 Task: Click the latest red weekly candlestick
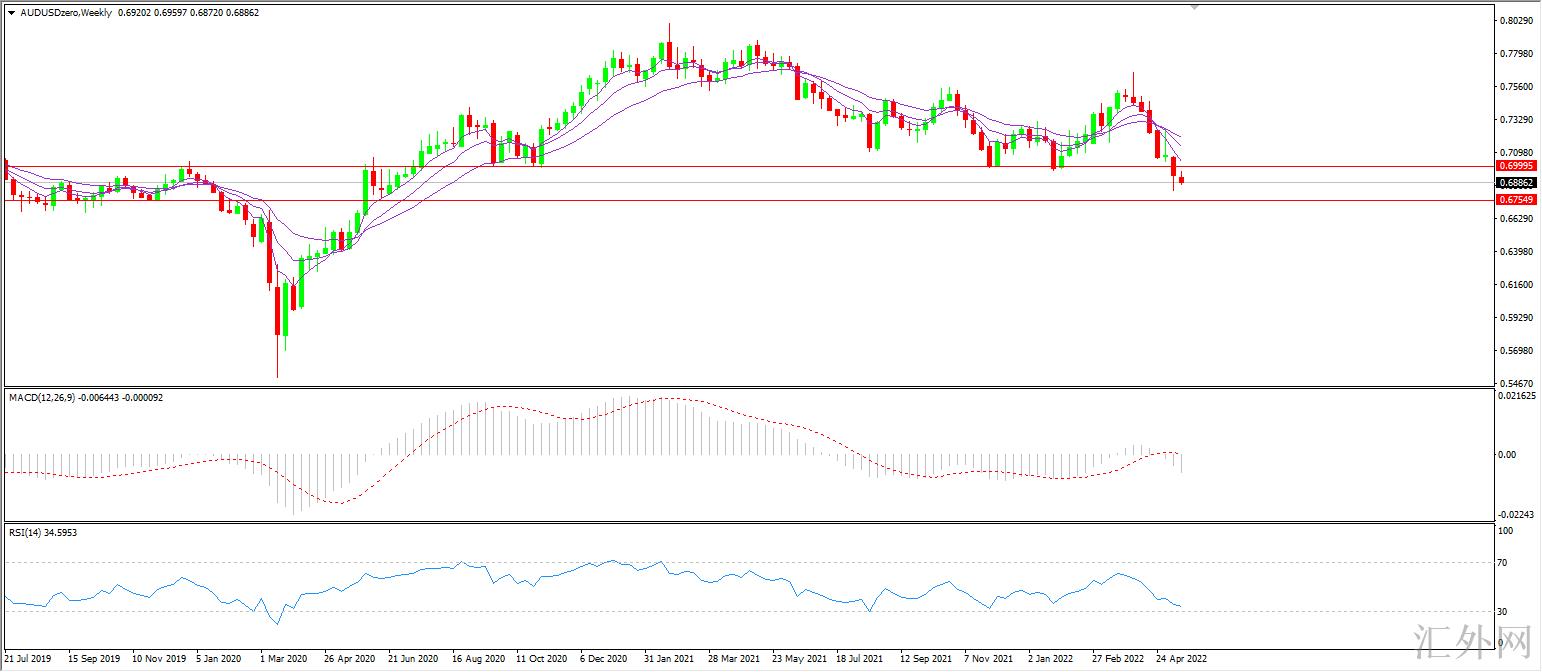click(x=1182, y=180)
